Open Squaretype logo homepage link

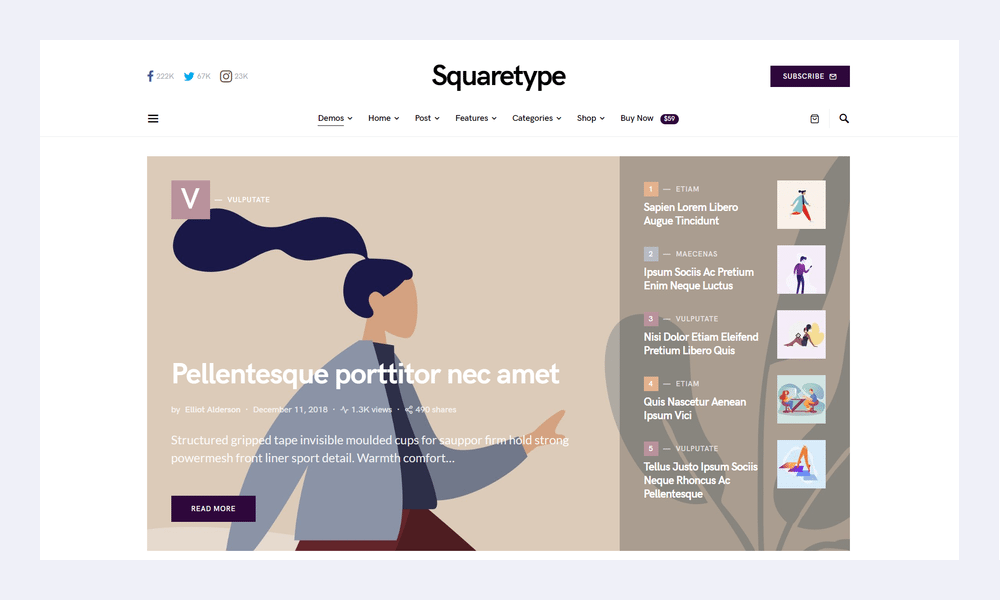pyautogui.click(x=499, y=77)
